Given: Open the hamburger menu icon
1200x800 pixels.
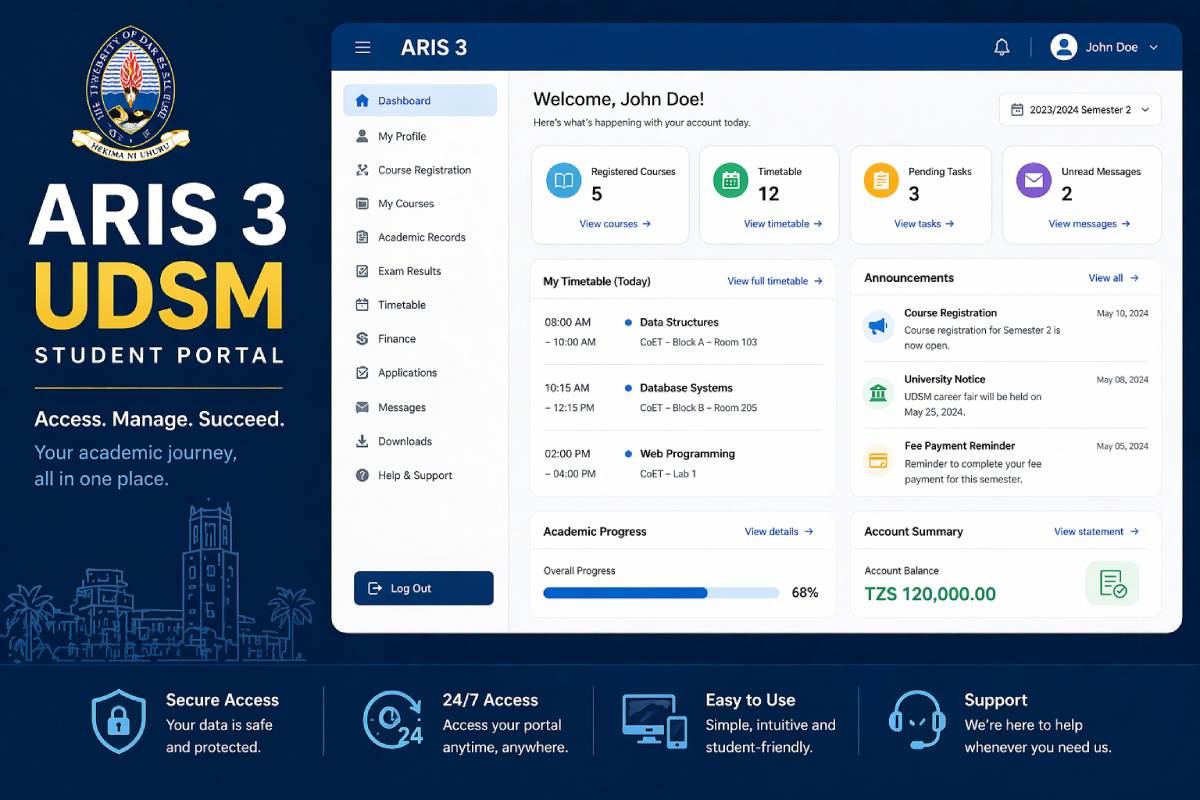Looking at the screenshot, I should click(363, 48).
